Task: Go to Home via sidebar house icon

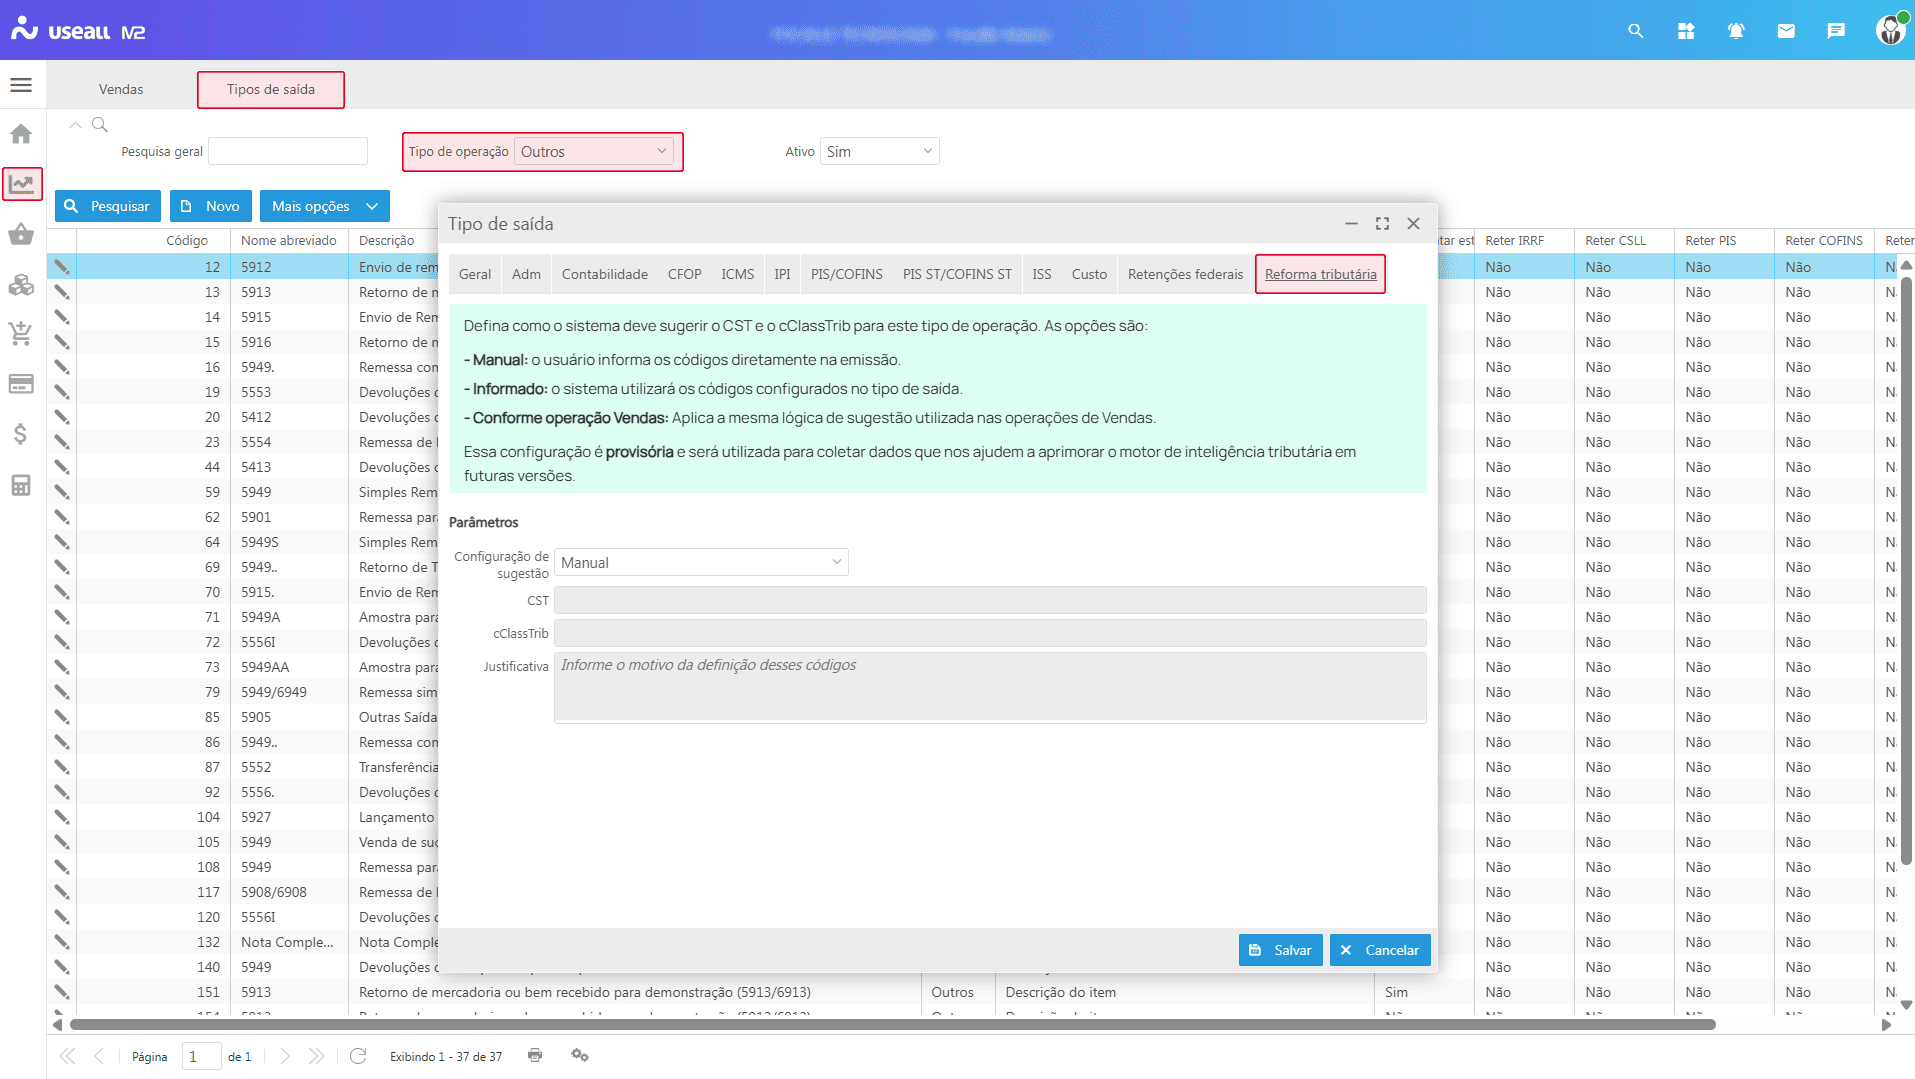Action: pyautogui.click(x=21, y=134)
